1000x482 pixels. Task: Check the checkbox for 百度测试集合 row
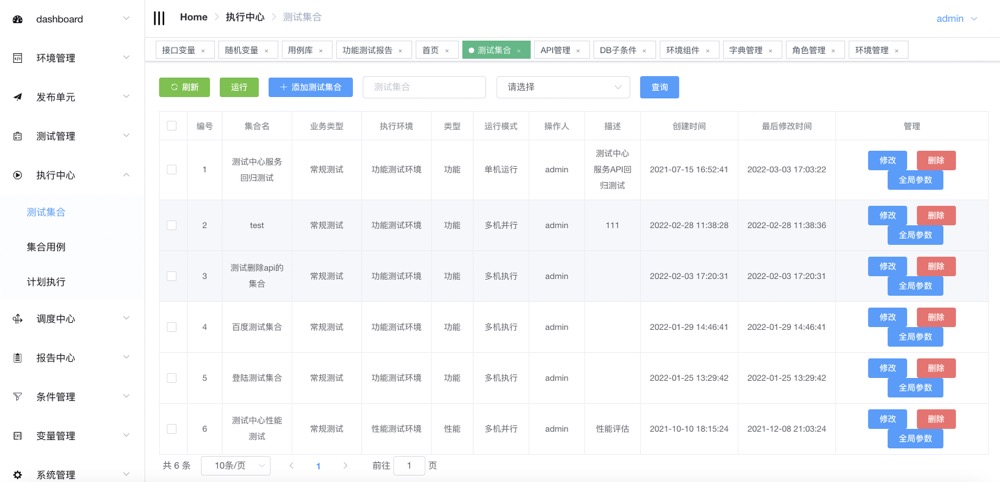pos(172,327)
